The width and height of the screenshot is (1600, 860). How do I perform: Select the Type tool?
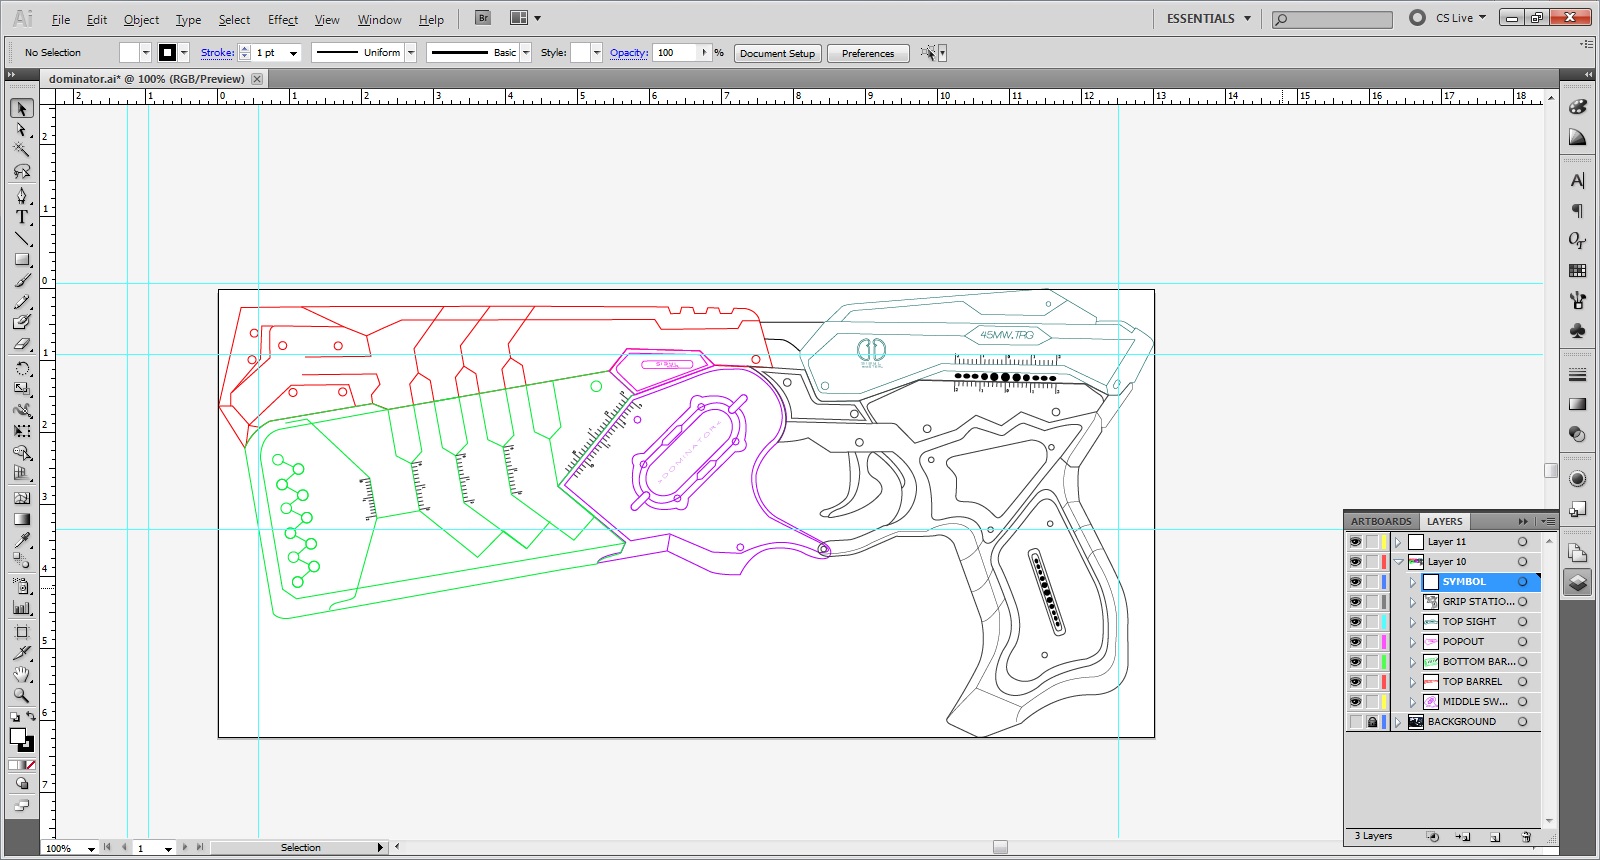point(21,217)
